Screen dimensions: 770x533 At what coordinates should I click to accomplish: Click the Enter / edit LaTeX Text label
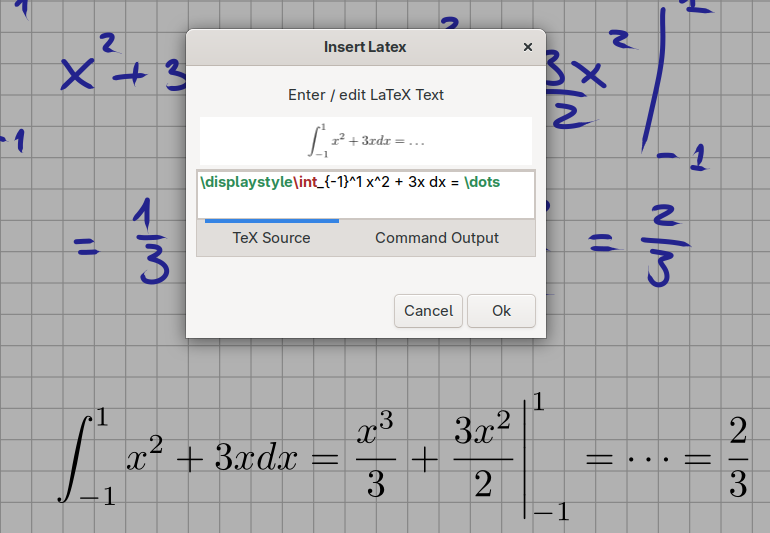click(x=366, y=95)
